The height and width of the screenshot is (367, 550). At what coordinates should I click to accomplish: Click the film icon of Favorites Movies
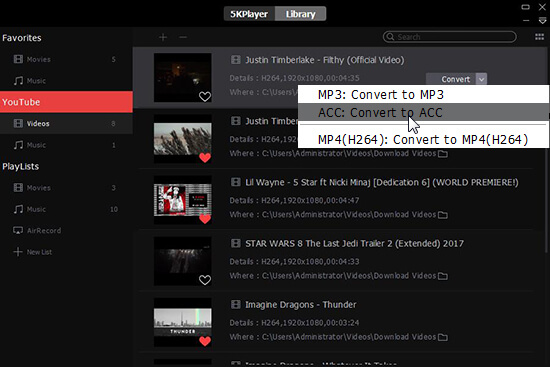[18, 59]
